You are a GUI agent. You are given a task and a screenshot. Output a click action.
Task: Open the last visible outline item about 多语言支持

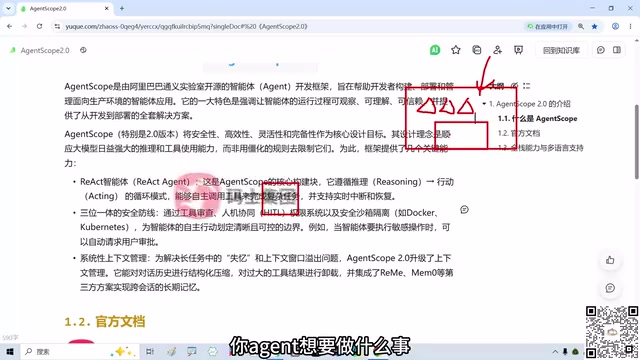541,148
